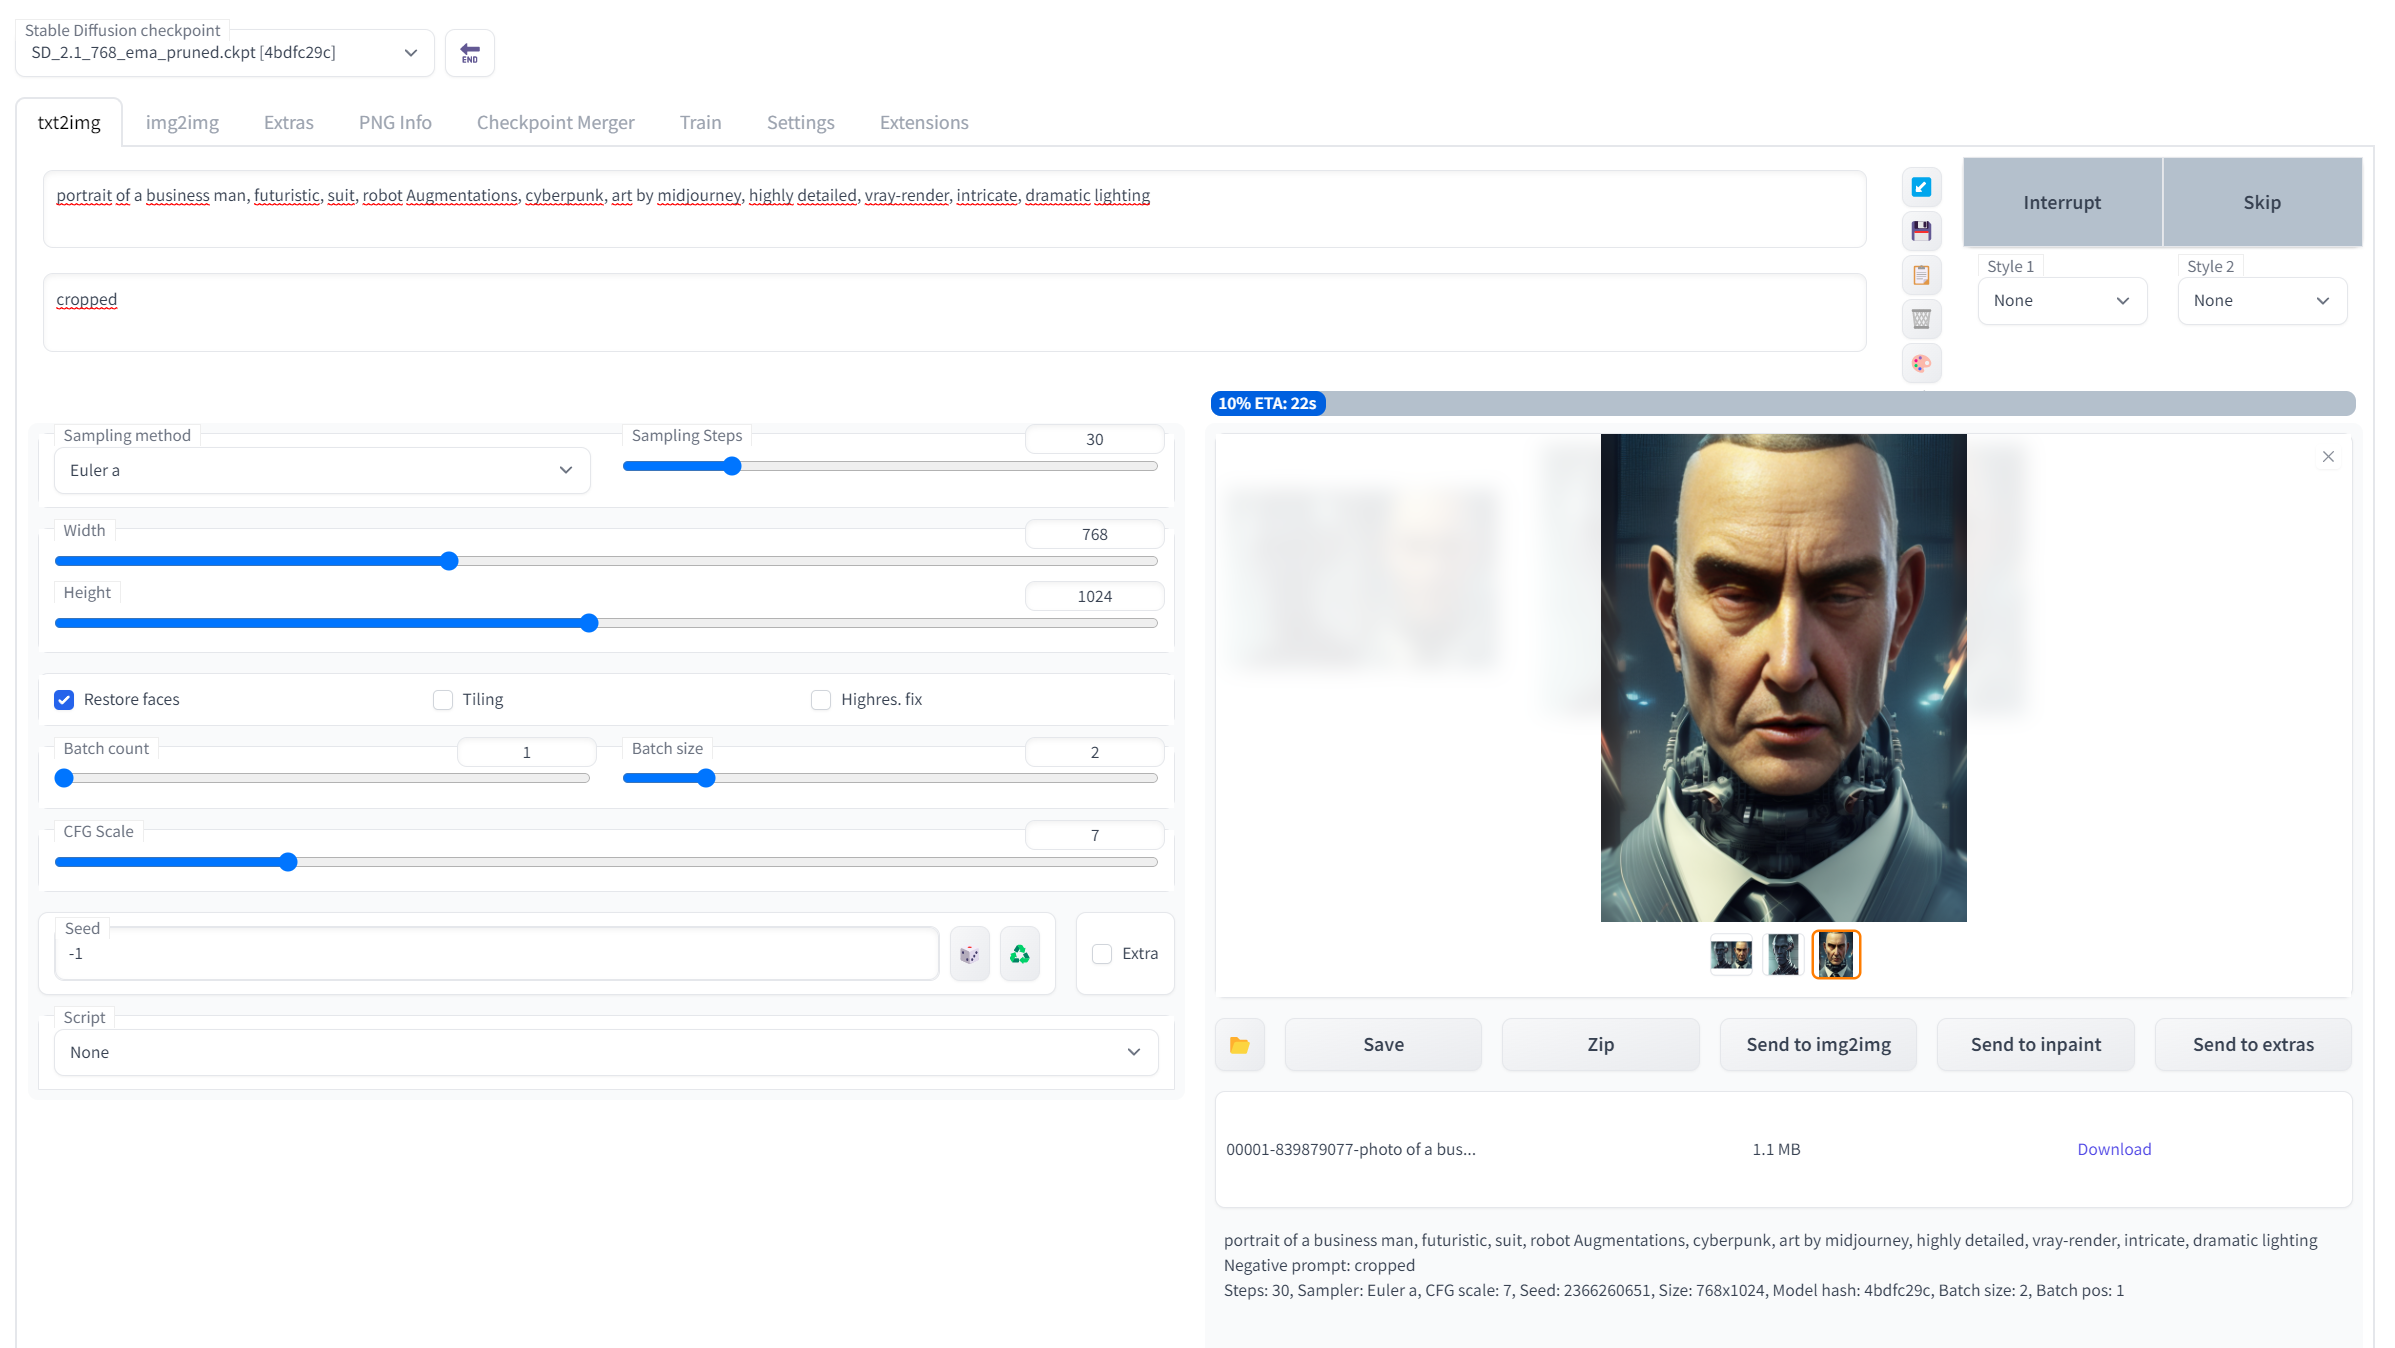
Task: Click the floppy disk save style icon
Action: 1920,231
